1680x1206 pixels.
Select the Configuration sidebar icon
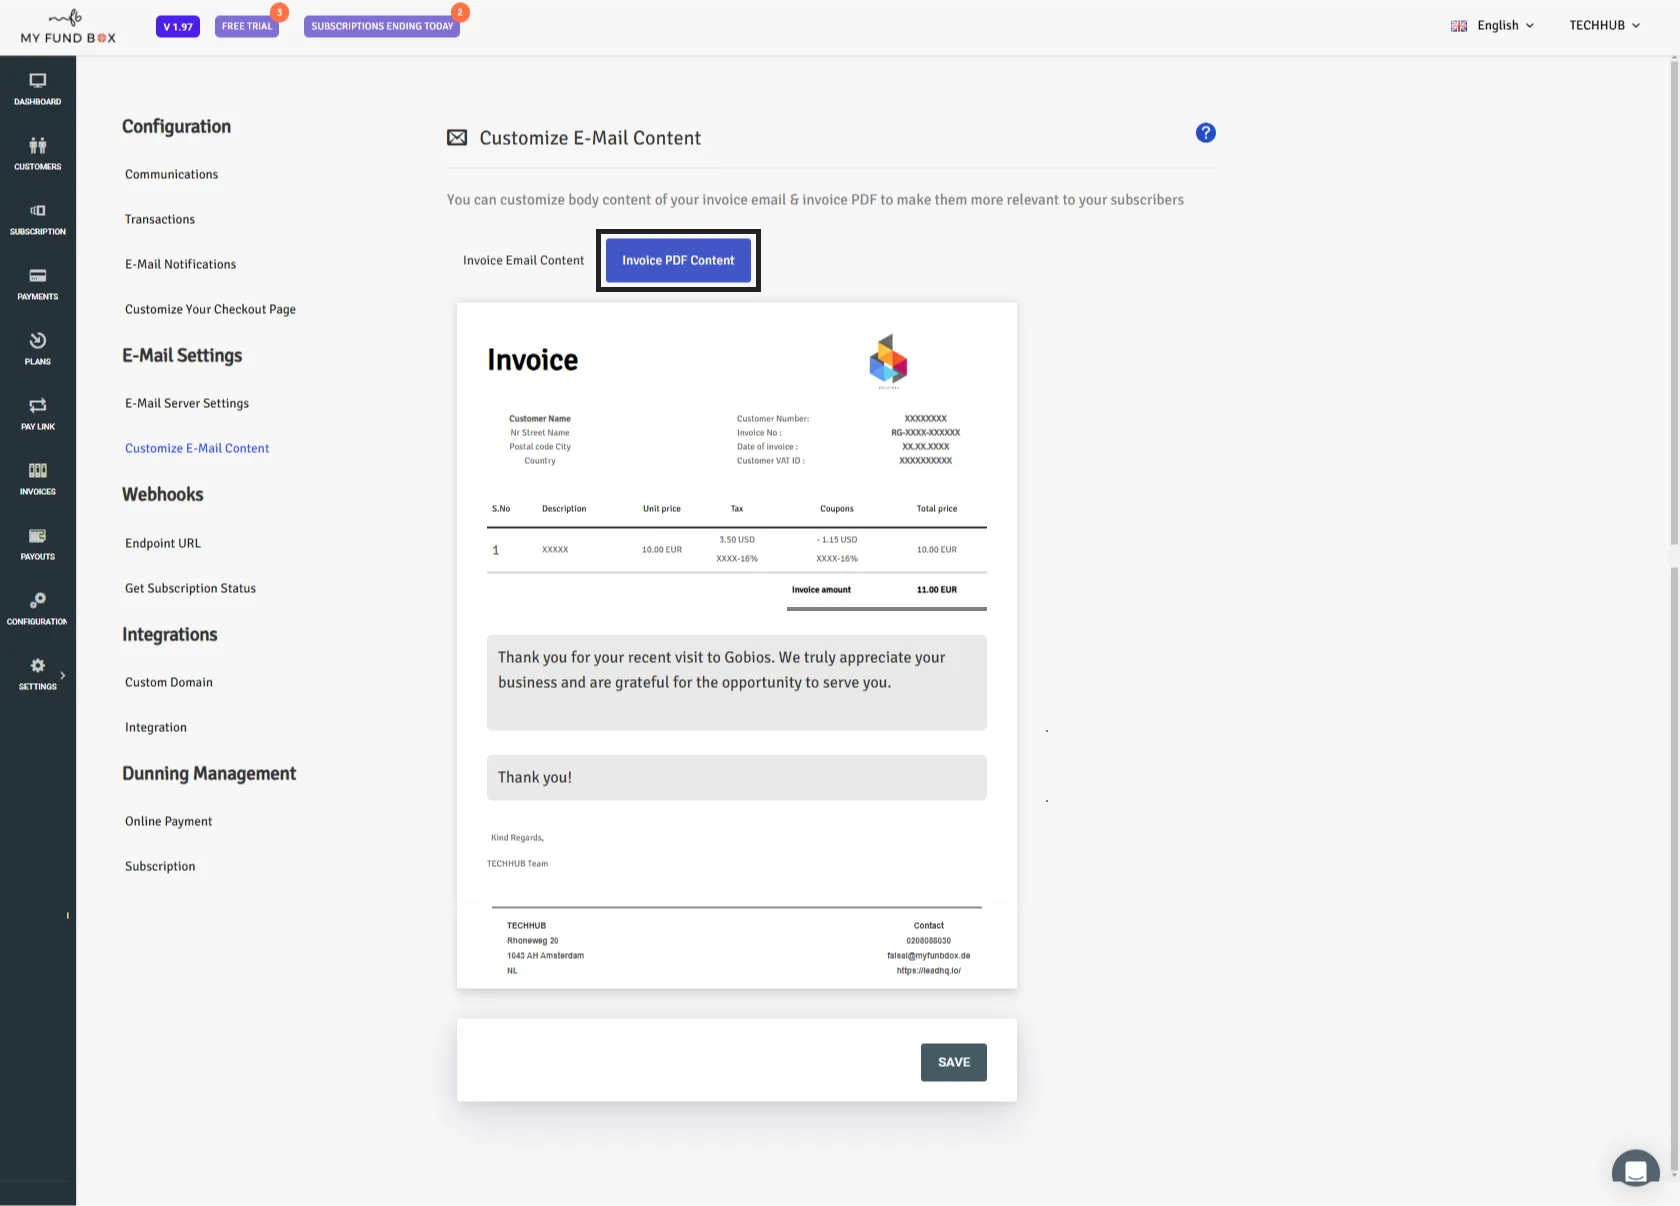click(38, 609)
